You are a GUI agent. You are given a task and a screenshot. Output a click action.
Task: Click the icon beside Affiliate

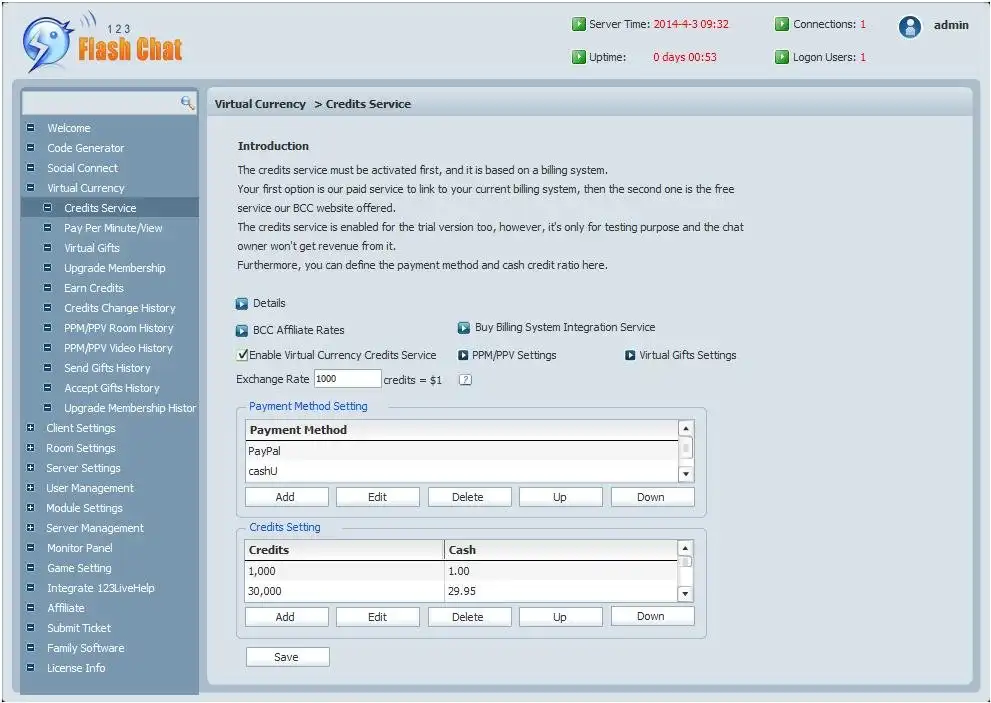30,608
